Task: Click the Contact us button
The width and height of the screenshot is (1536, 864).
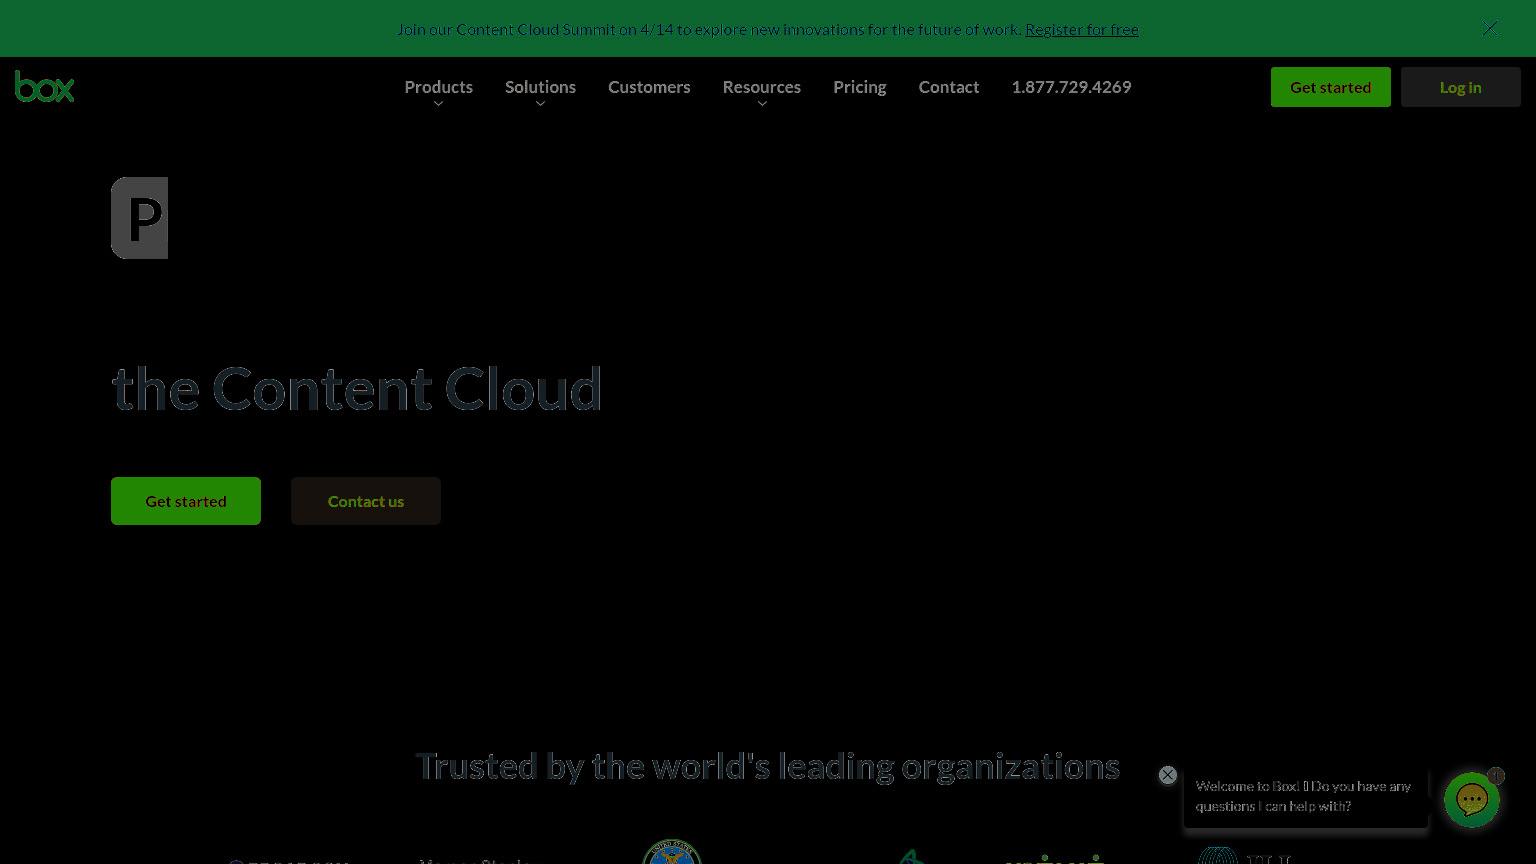Action: [x=366, y=501]
